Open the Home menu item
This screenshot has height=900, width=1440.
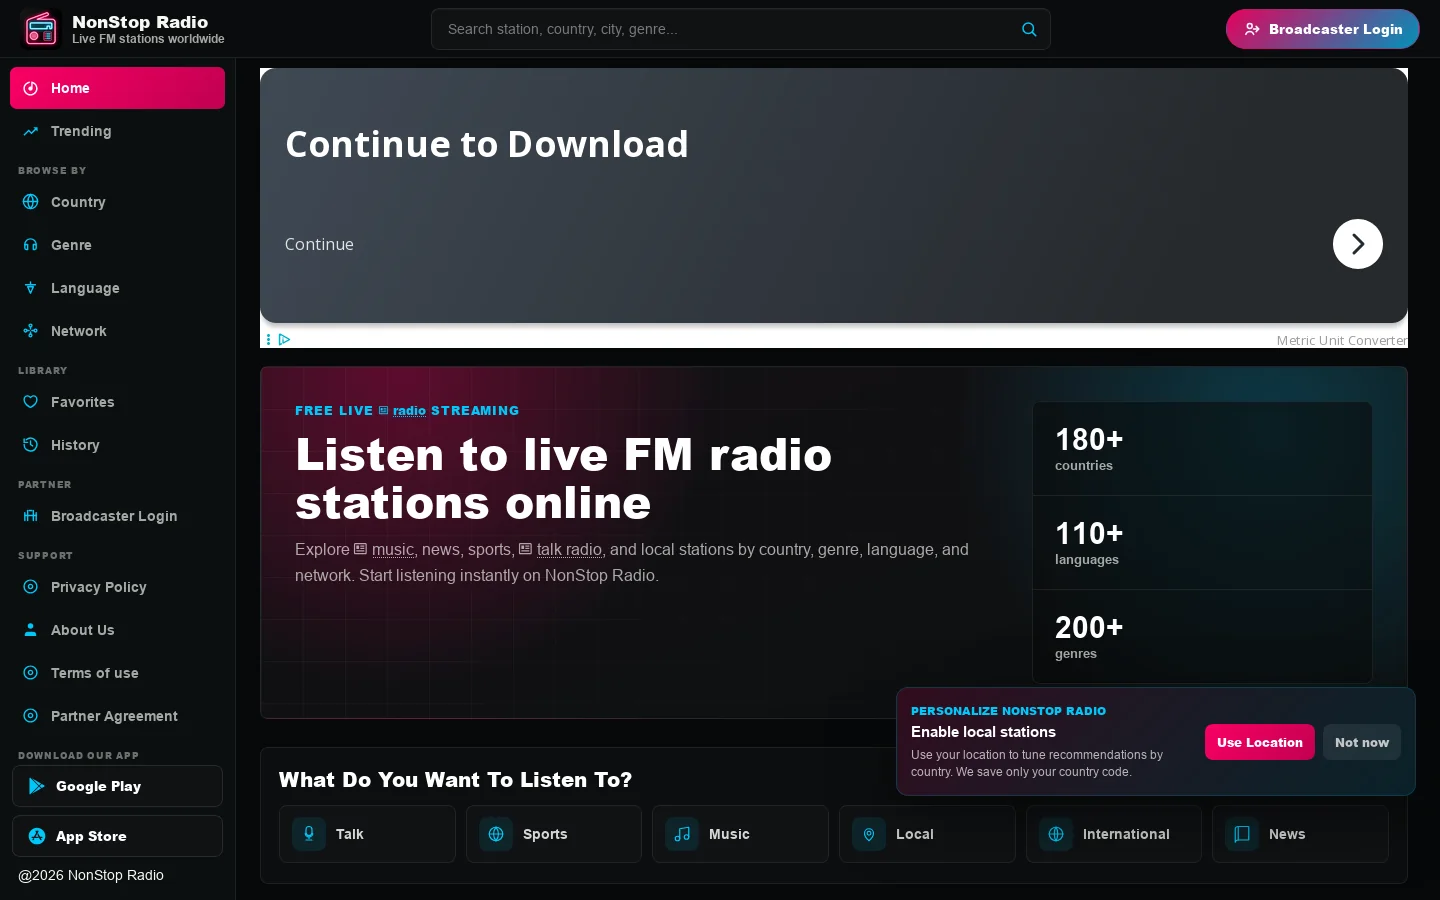pyautogui.click(x=117, y=88)
